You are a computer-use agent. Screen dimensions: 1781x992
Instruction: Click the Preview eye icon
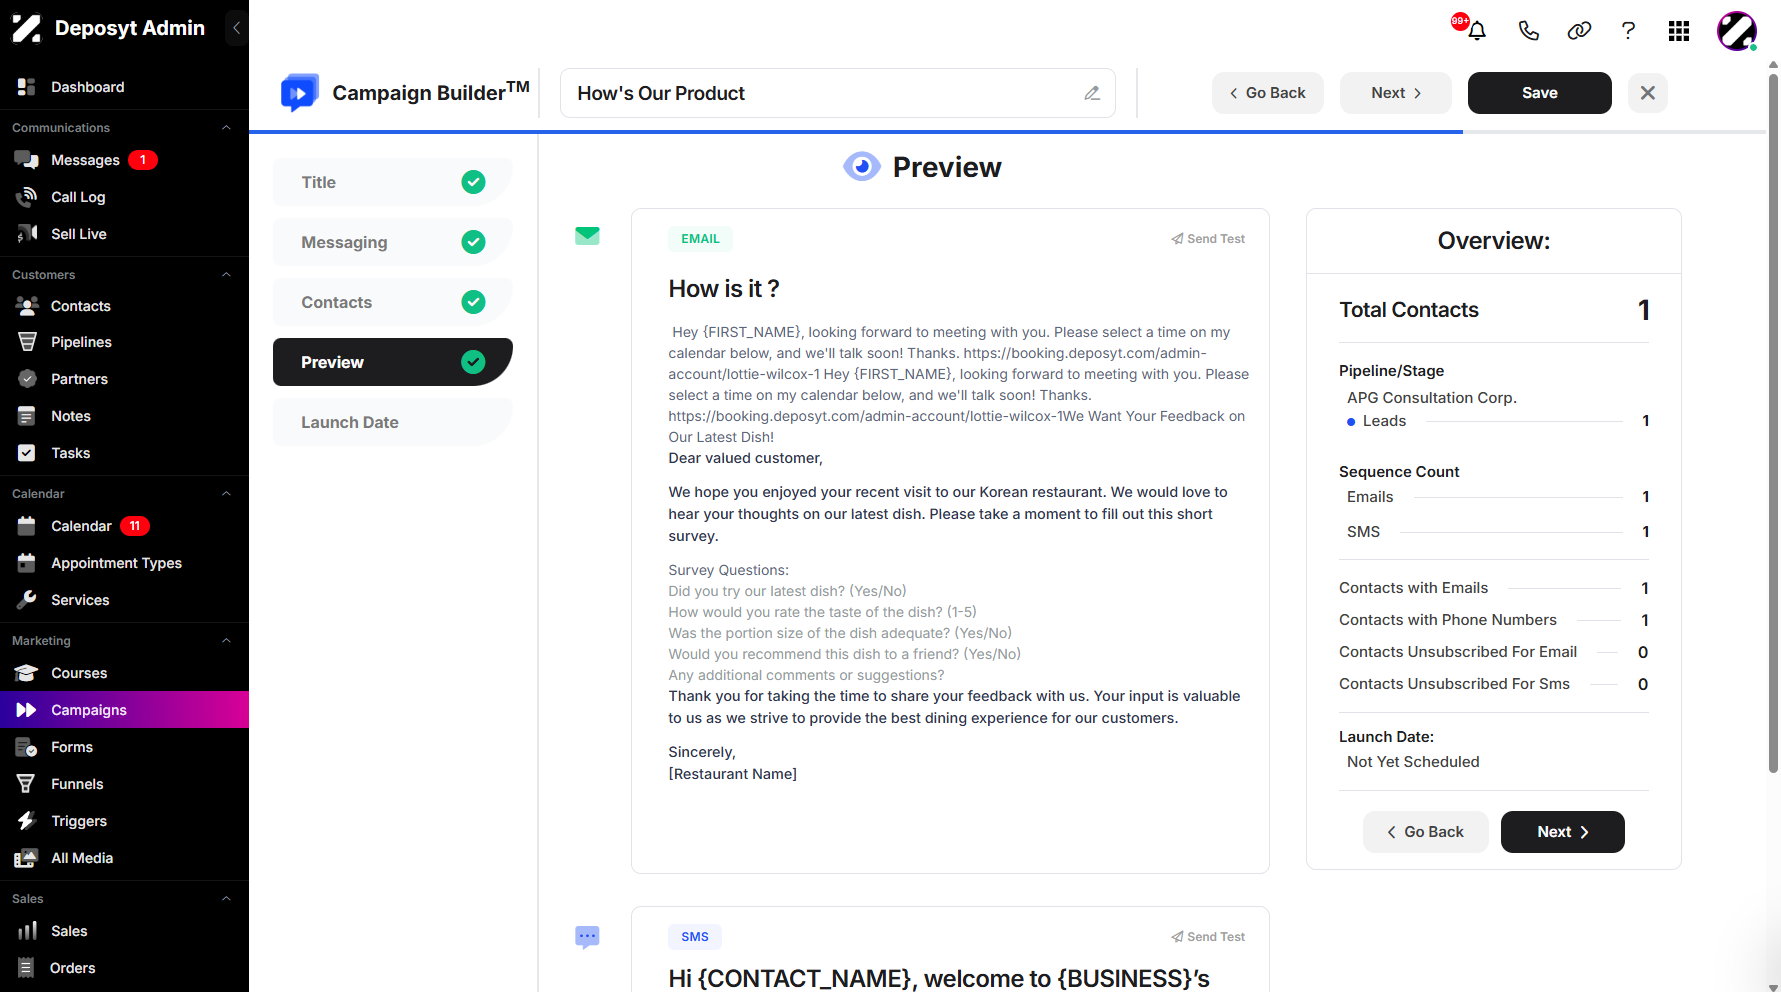862,167
